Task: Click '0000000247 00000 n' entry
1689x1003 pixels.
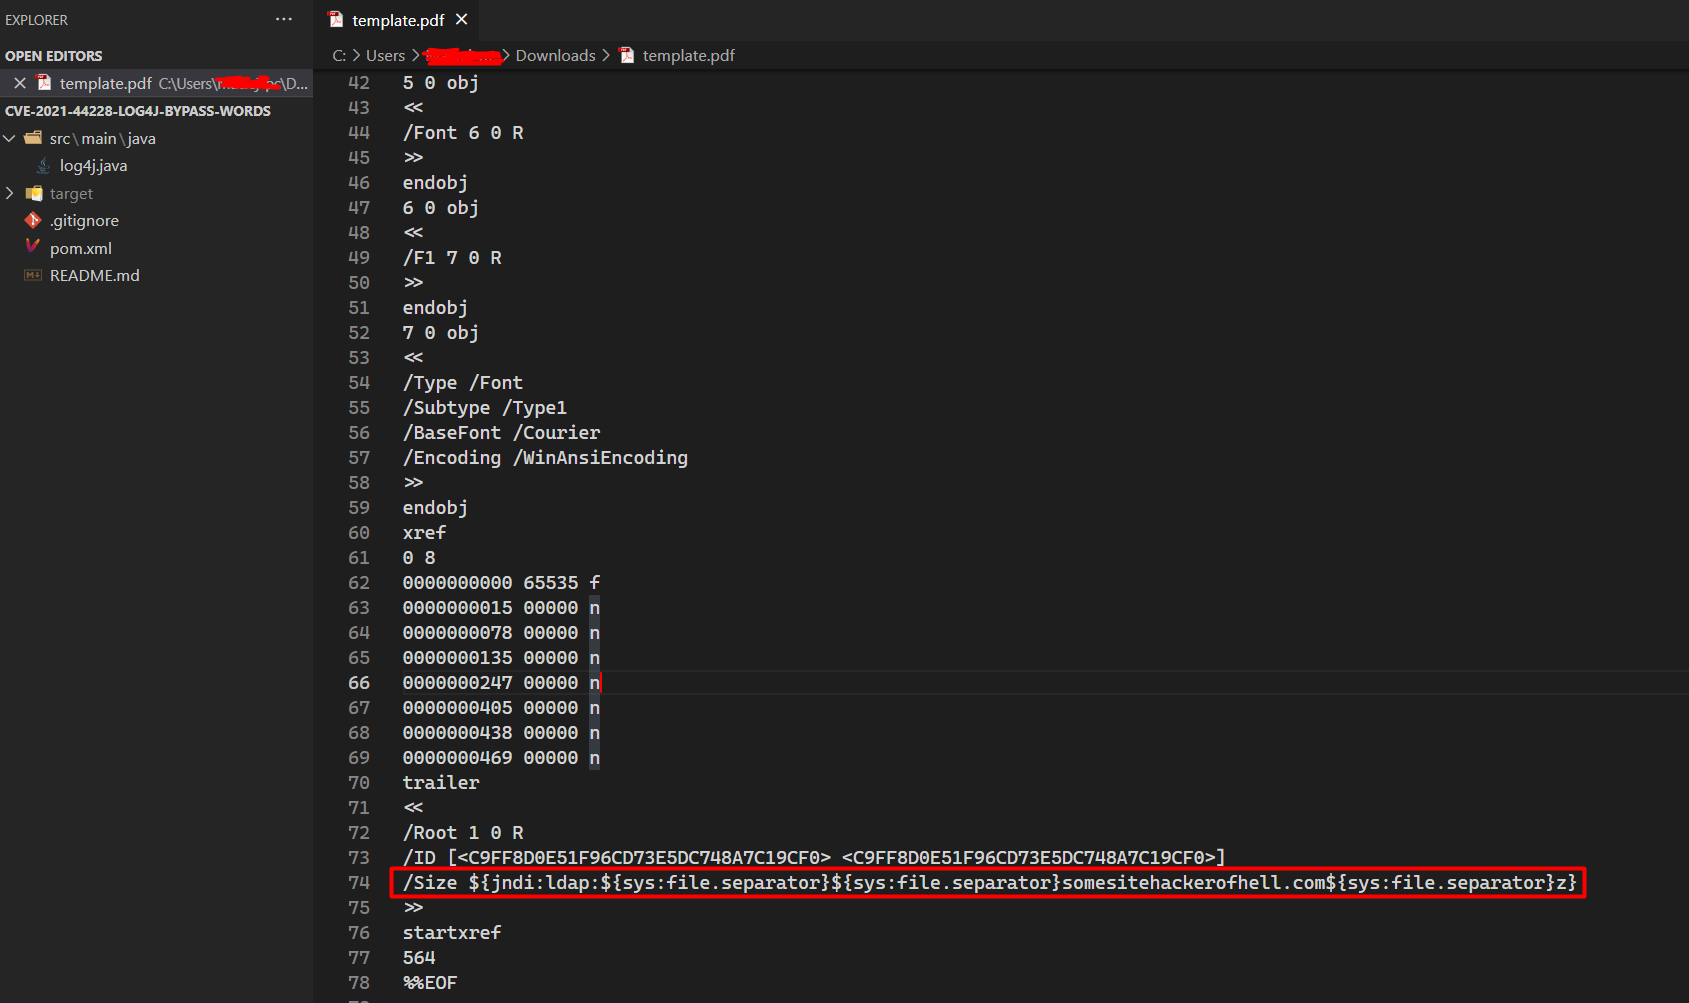Action: pyautogui.click(x=501, y=683)
